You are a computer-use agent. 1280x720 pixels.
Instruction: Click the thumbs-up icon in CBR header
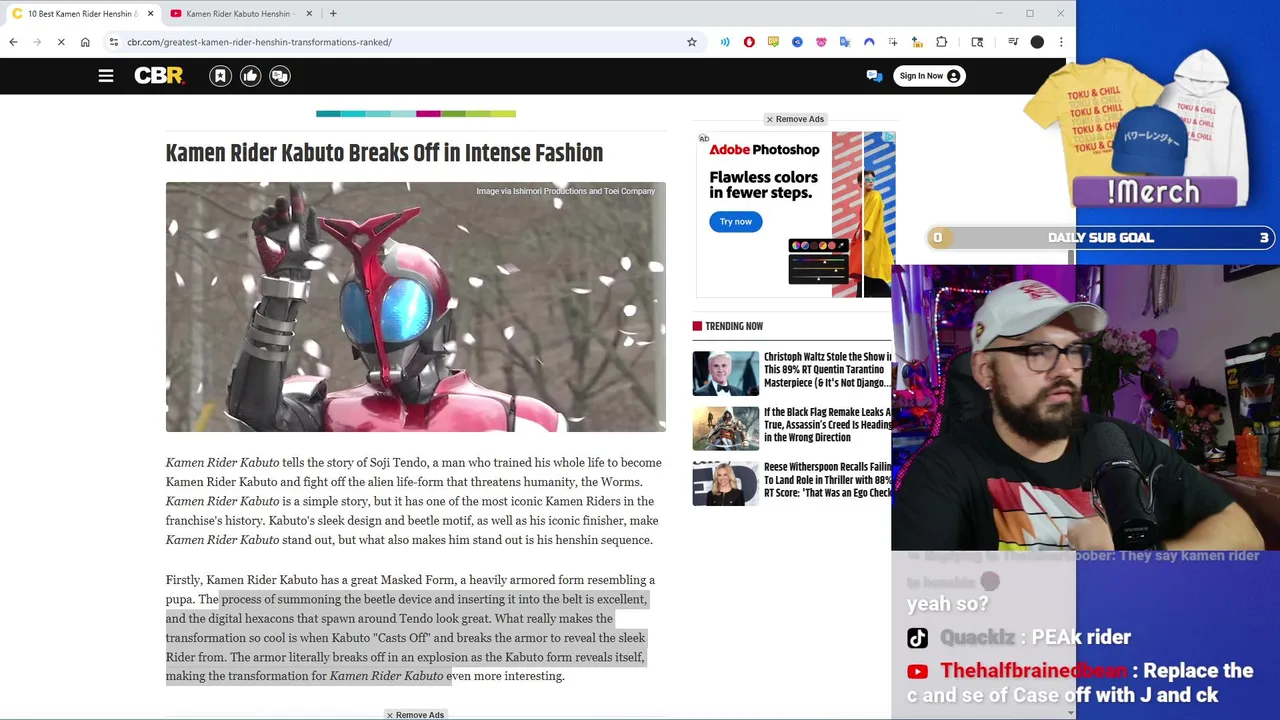[x=250, y=76]
